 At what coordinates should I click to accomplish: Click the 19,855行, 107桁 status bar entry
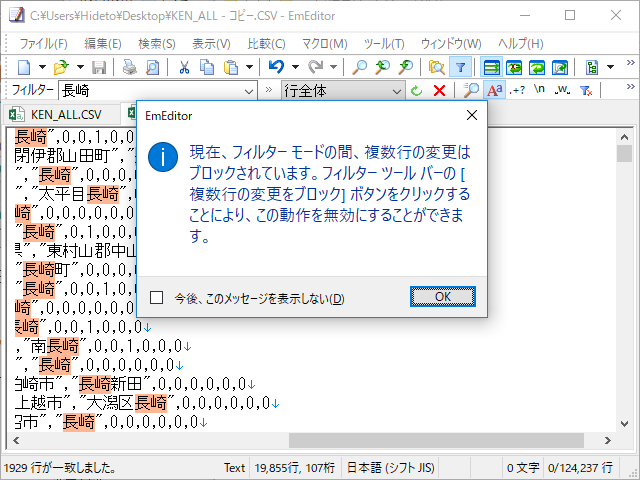(x=294, y=467)
